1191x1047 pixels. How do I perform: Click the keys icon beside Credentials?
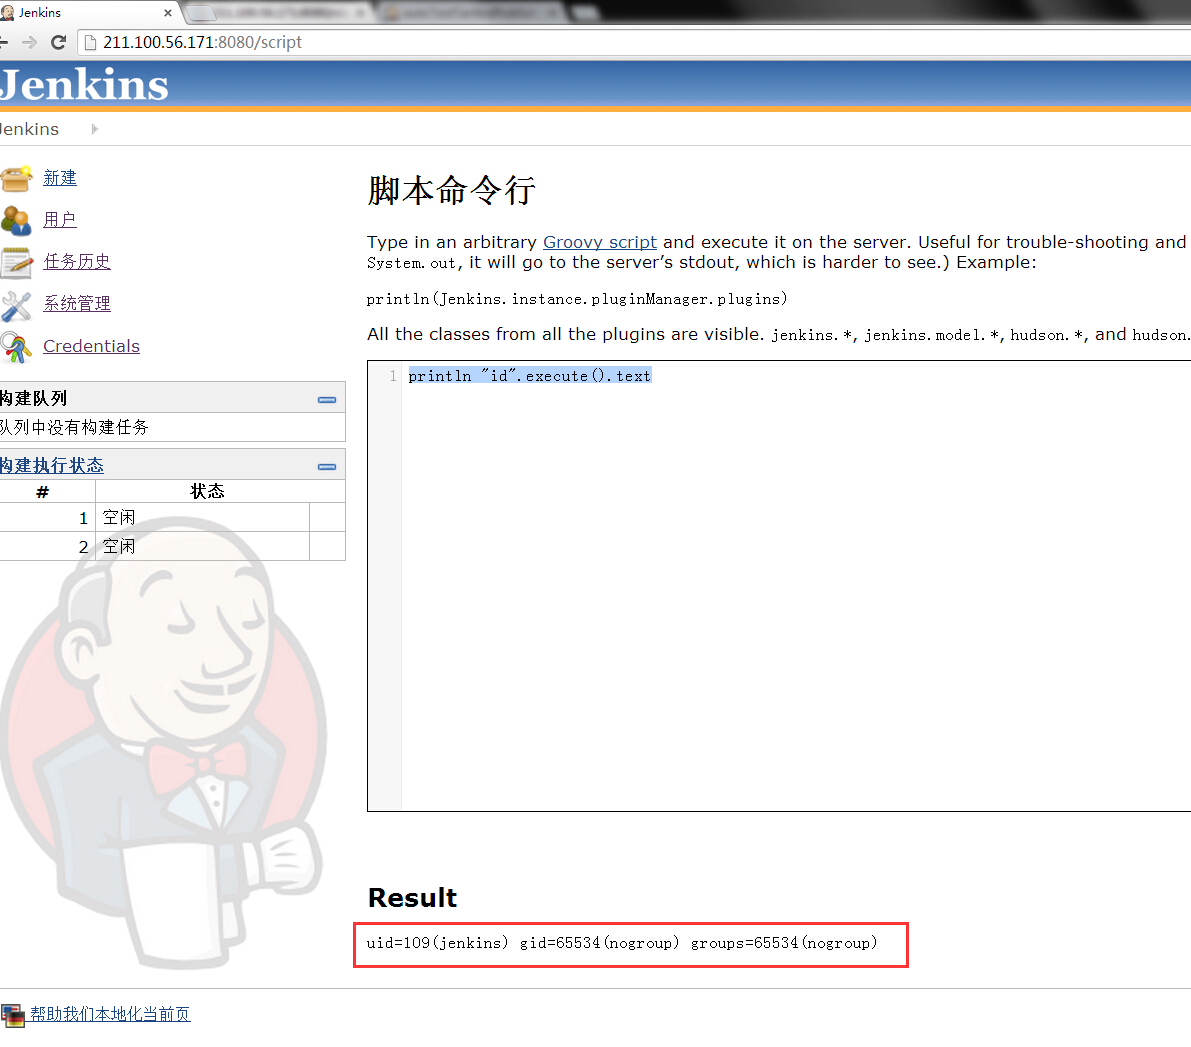(15, 347)
